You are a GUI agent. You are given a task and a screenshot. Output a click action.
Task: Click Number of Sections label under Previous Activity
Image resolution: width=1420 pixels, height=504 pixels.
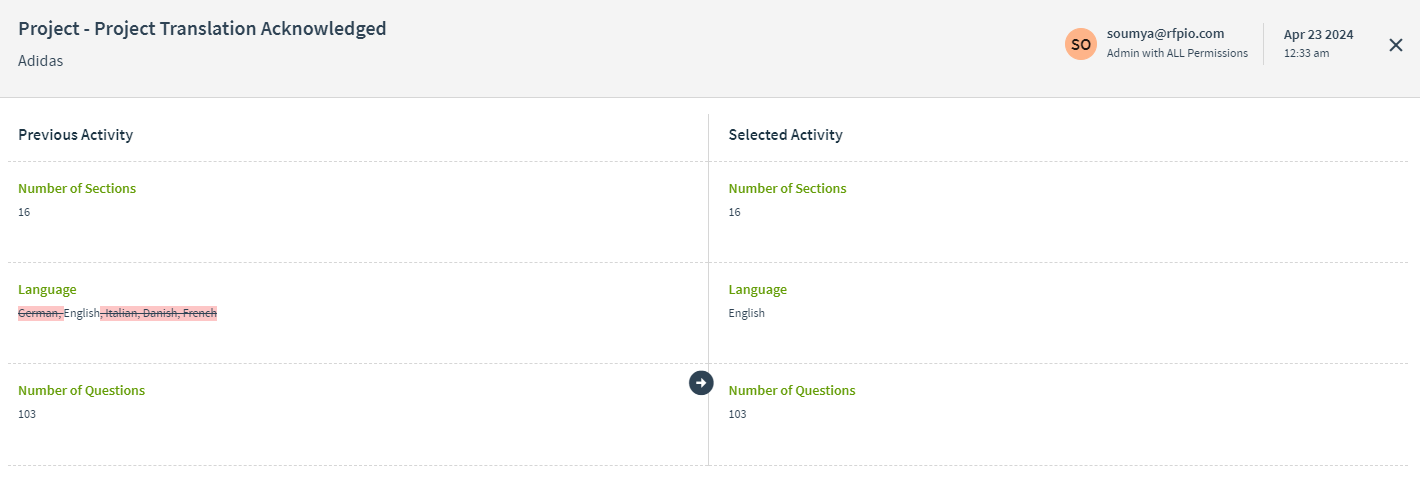77,188
